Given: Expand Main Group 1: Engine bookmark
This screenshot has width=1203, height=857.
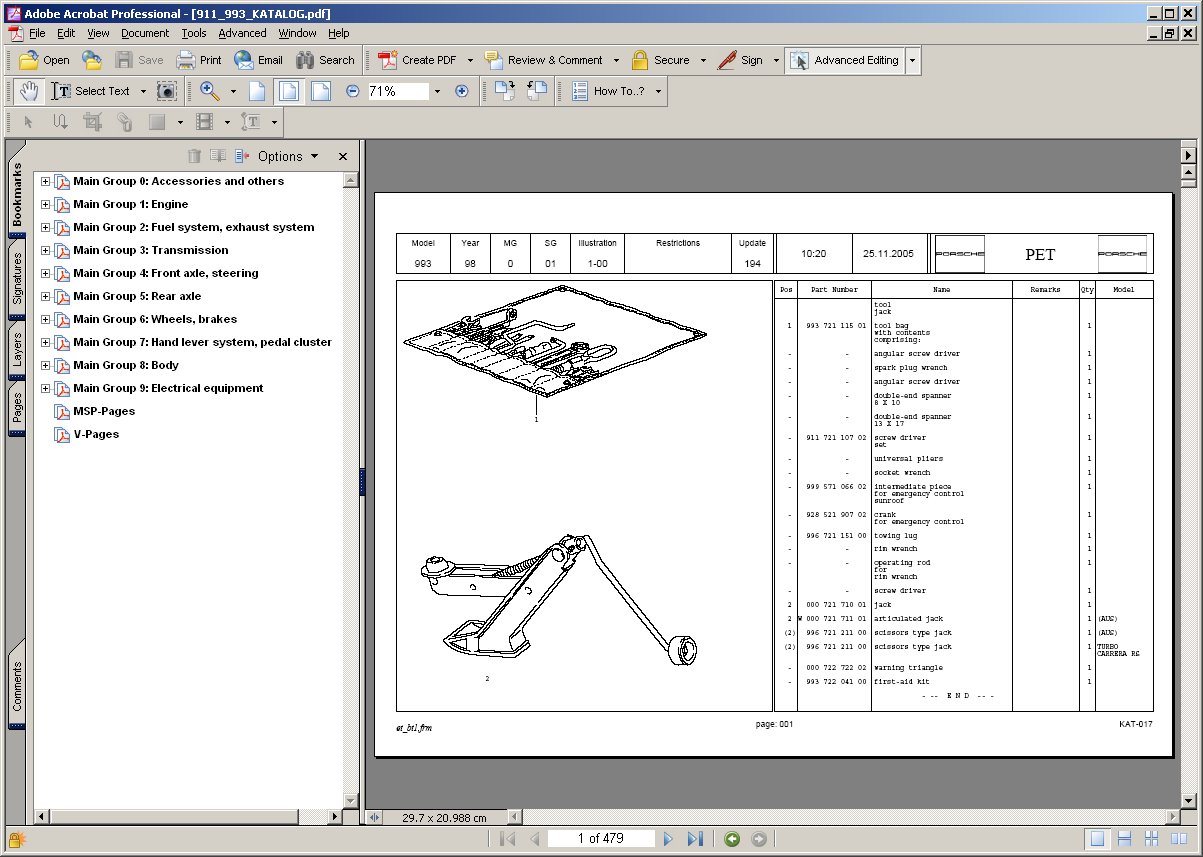Looking at the screenshot, I should [x=45, y=204].
